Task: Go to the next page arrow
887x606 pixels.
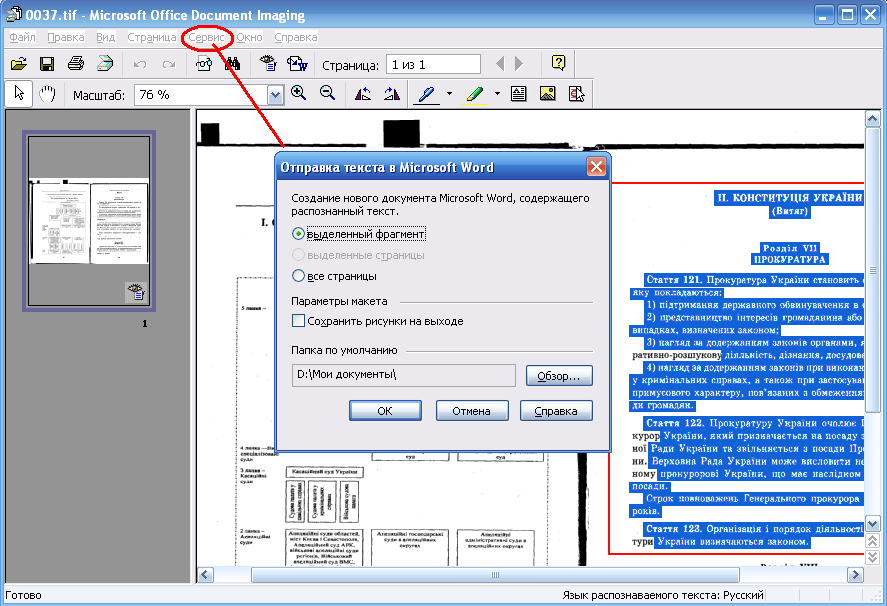Action: (x=519, y=64)
